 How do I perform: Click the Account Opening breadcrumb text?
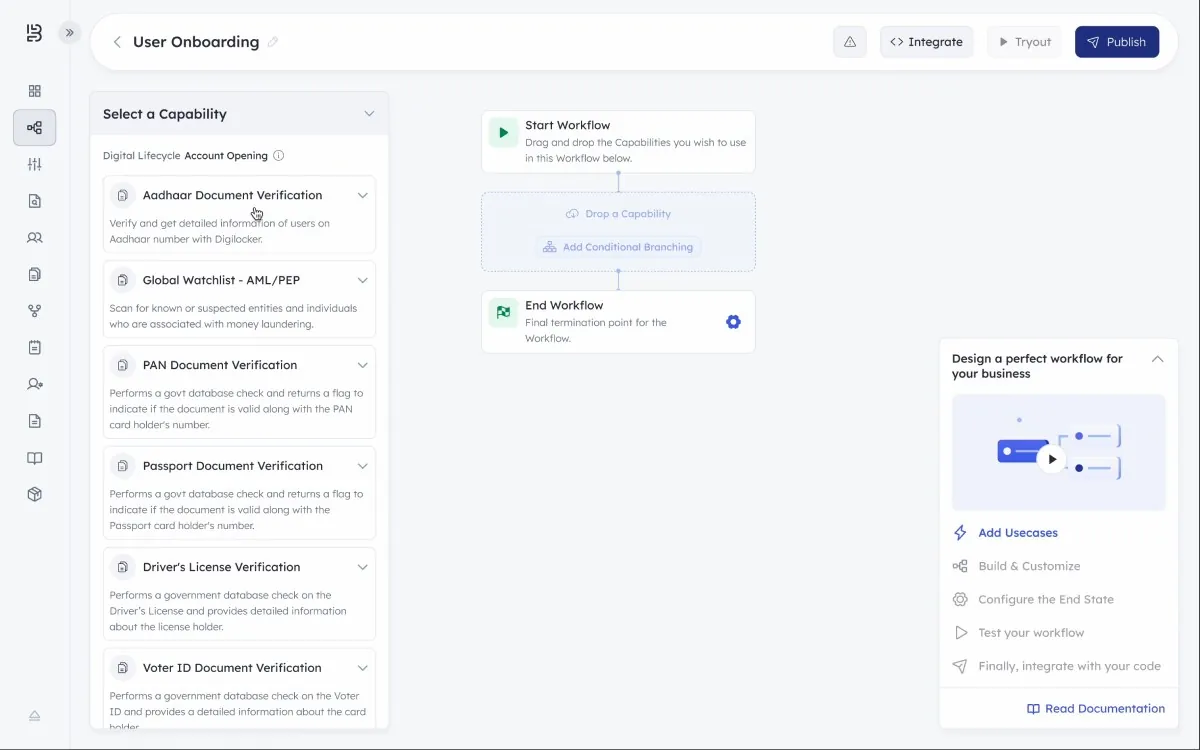click(x=226, y=156)
